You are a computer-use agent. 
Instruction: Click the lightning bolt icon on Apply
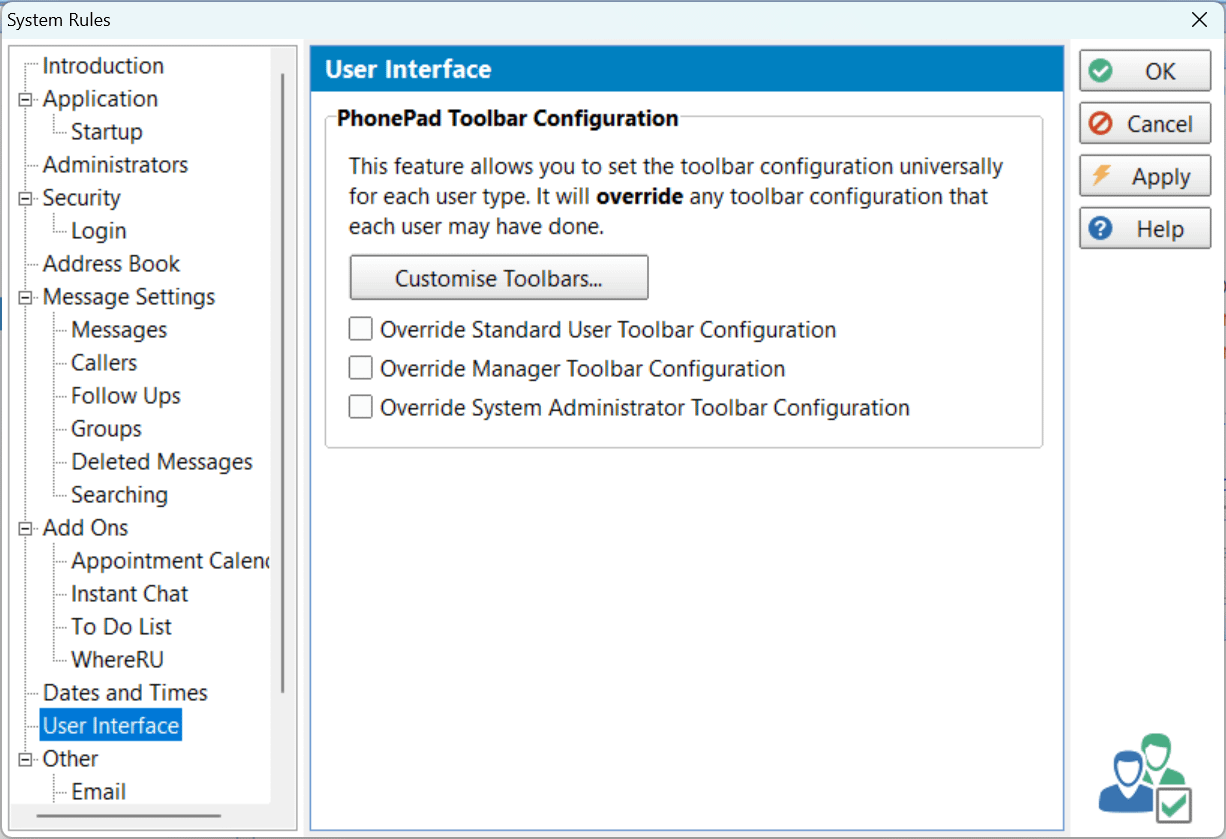pyautogui.click(x=1101, y=176)
